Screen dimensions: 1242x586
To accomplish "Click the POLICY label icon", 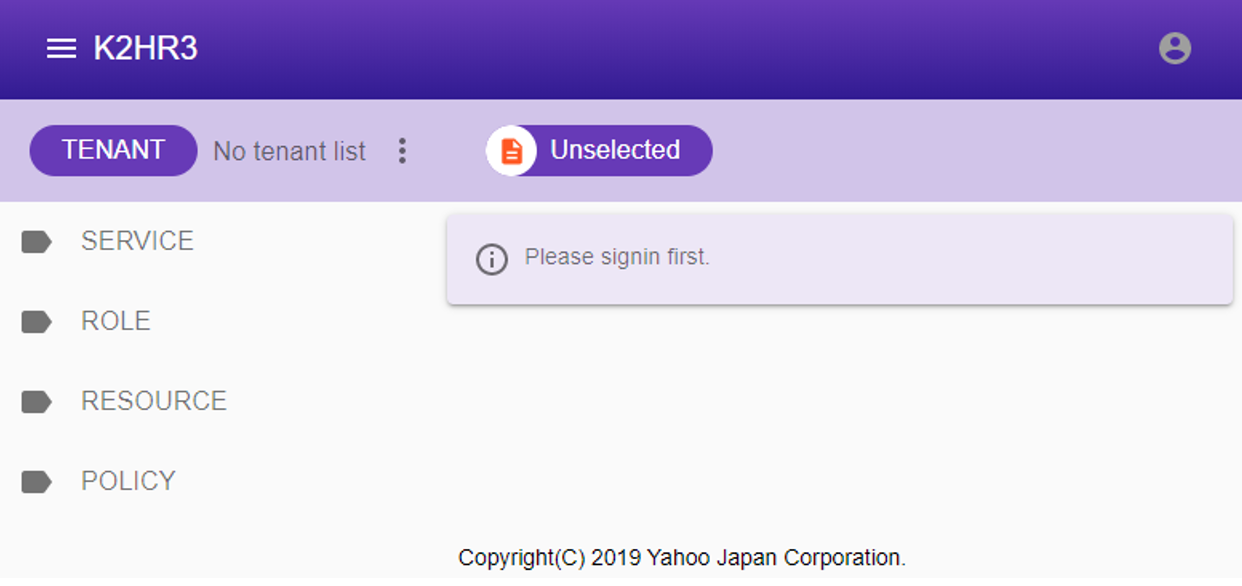I will pos(36,482).
